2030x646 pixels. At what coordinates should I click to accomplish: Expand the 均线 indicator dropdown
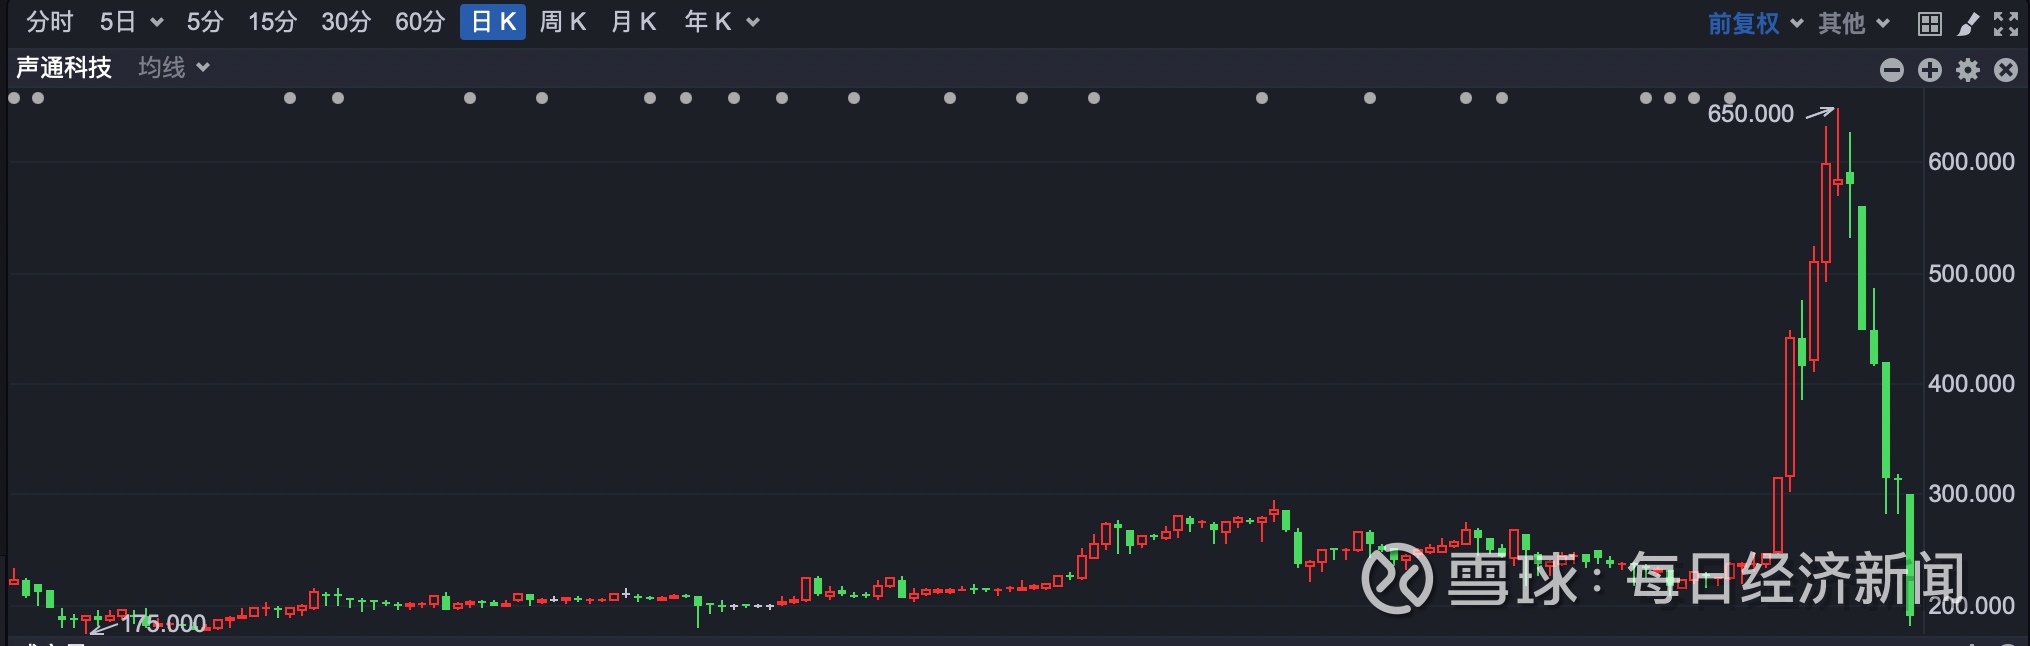tap(174, 67)
